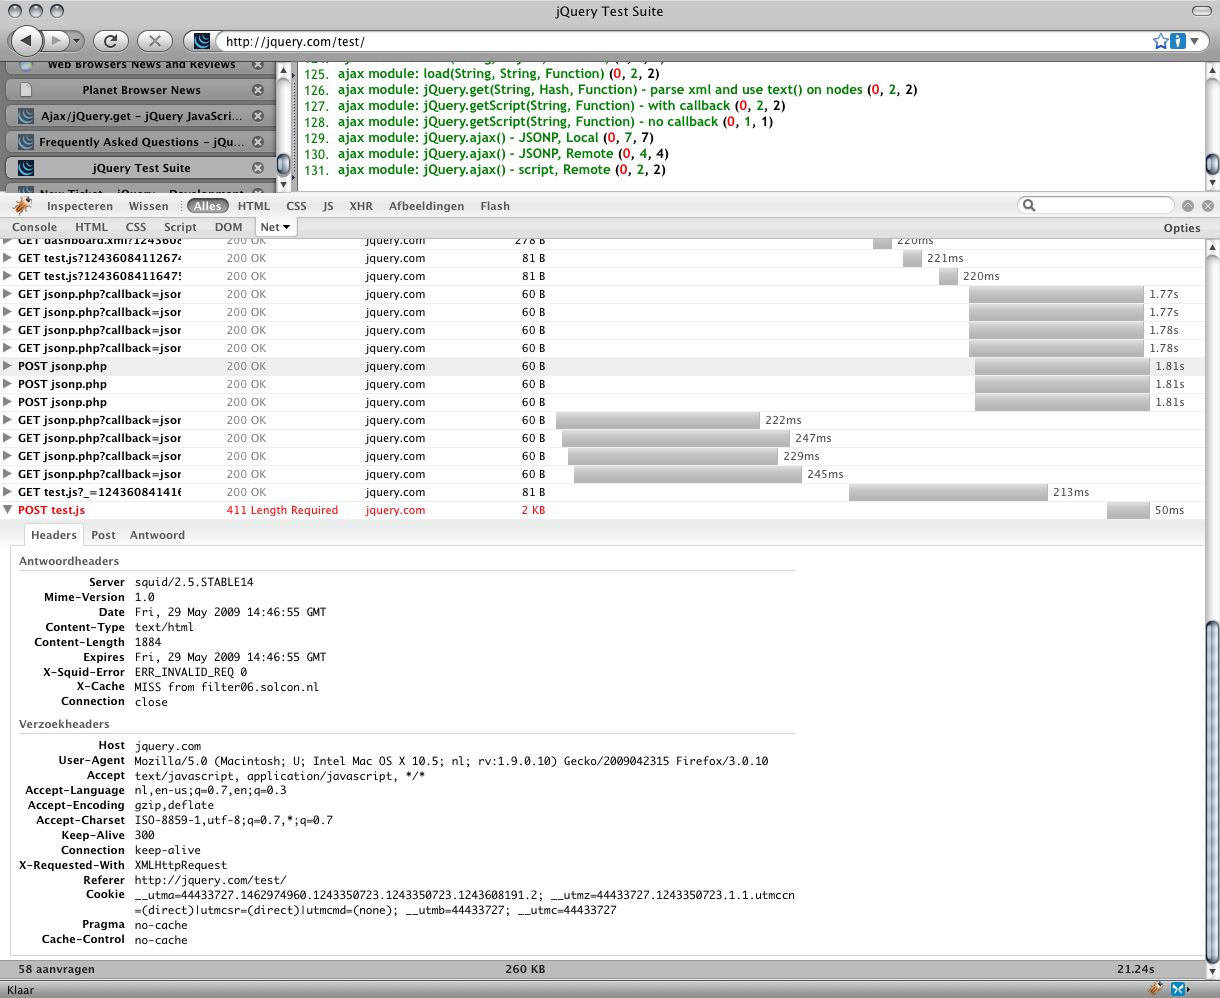Close the Firebug panel with its X icon

tap(1208, 205)
